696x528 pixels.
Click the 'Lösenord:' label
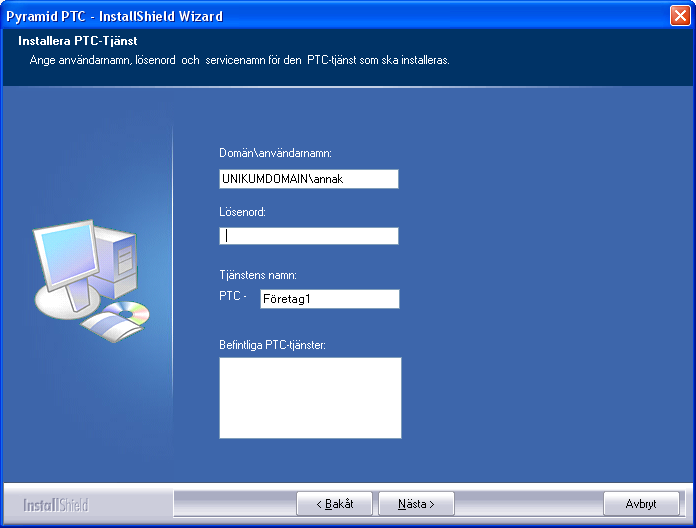(x=242, y=212)
